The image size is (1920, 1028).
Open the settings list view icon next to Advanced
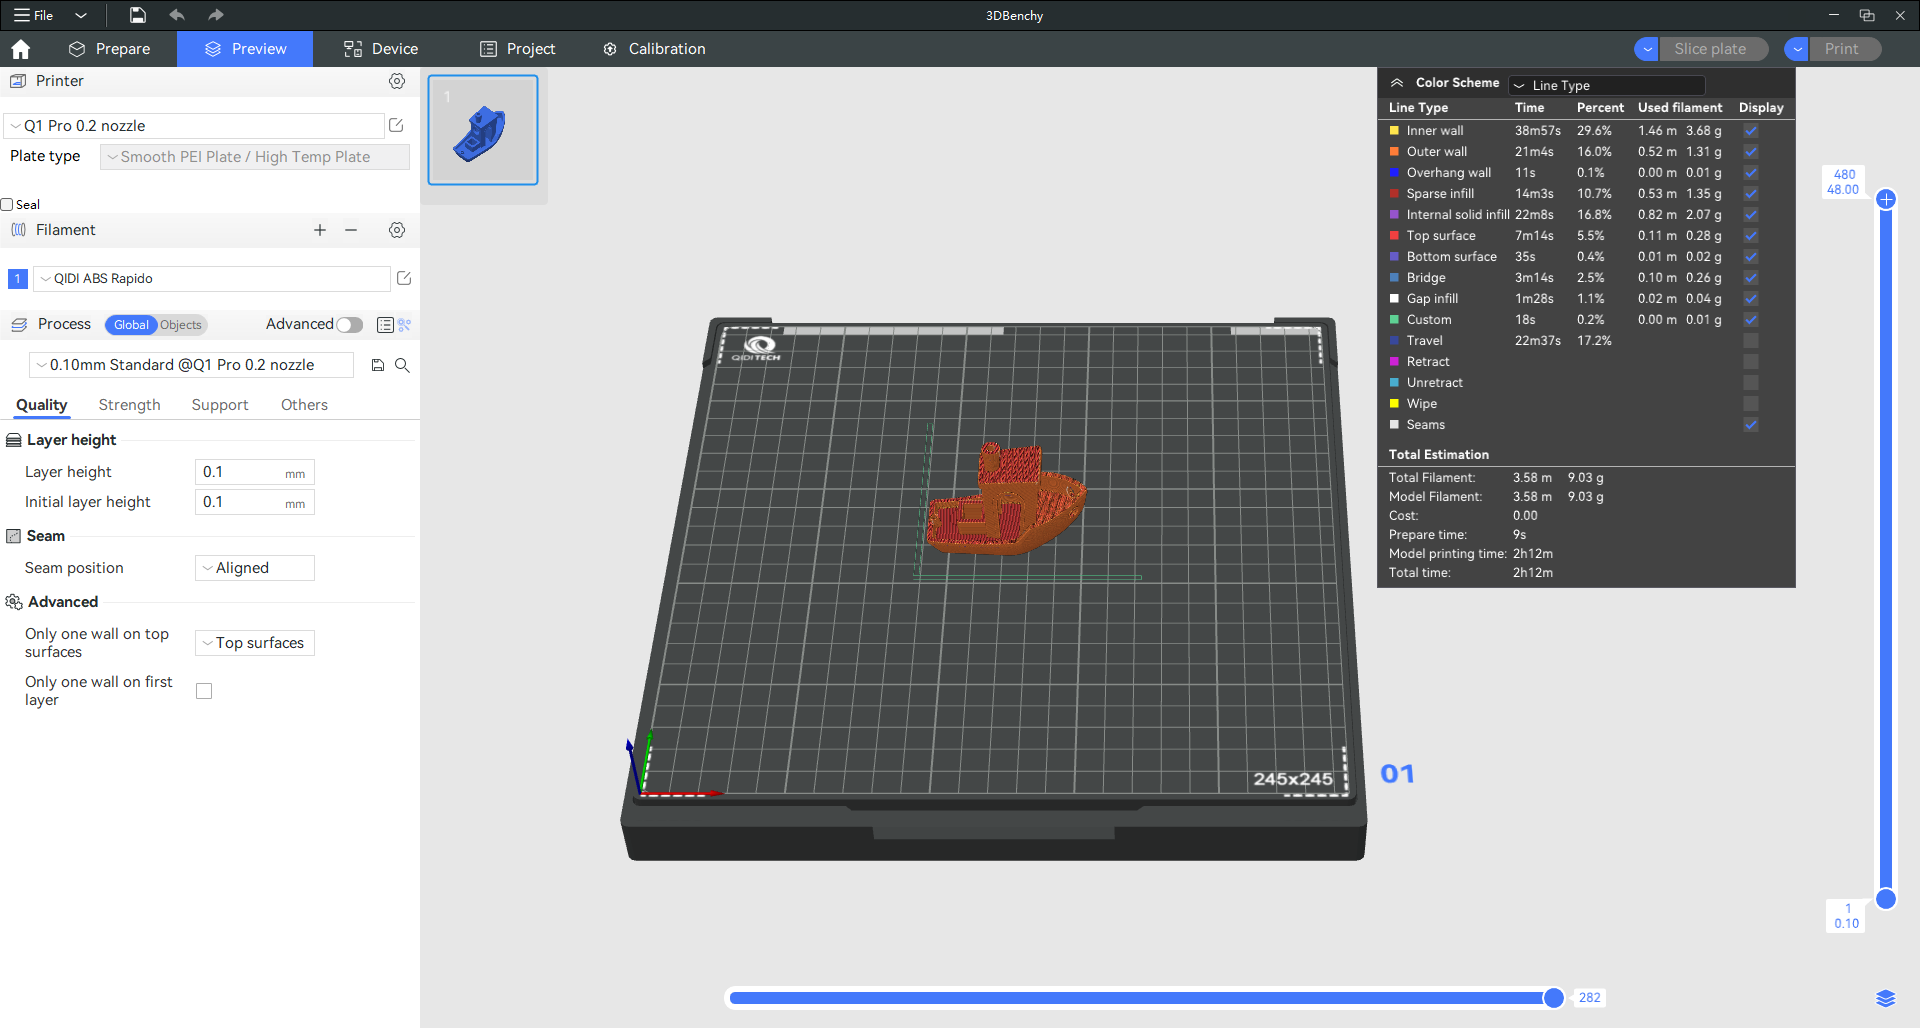pos(385,325)
